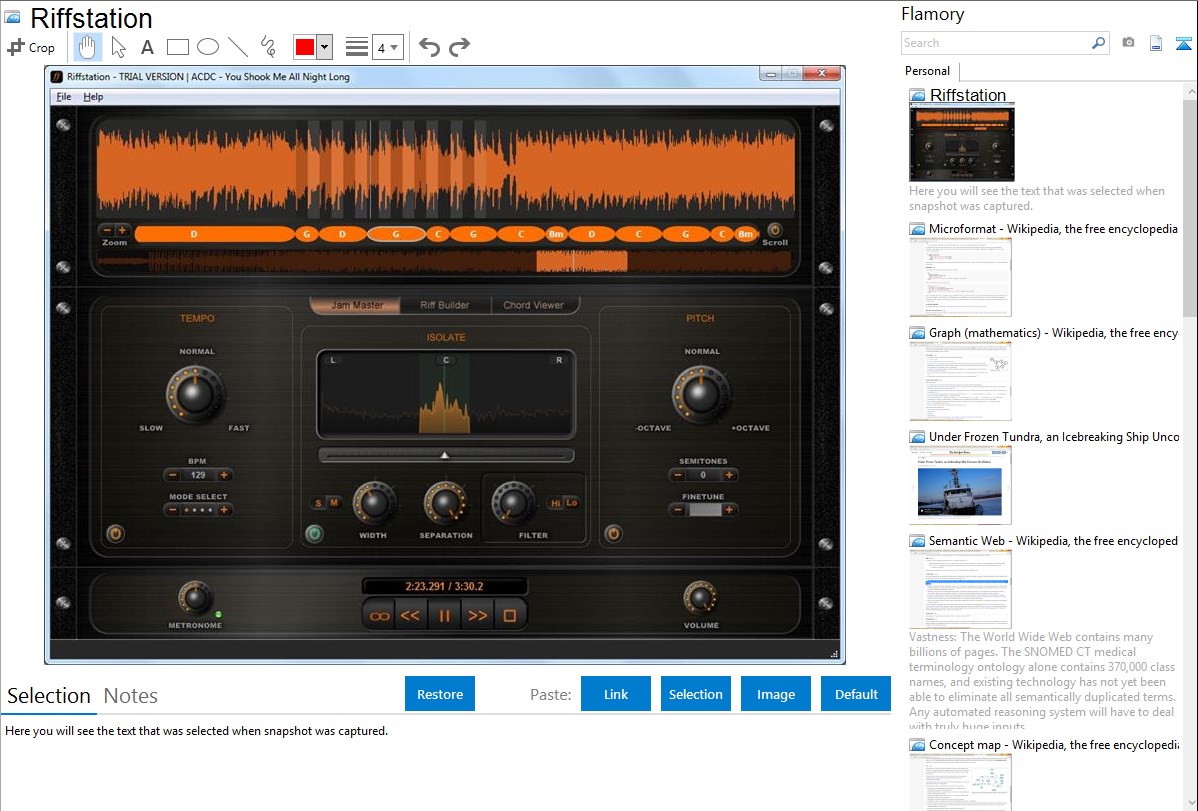
Task: Click the page icon beside the camera
Action: click(x=1156, y=43)
